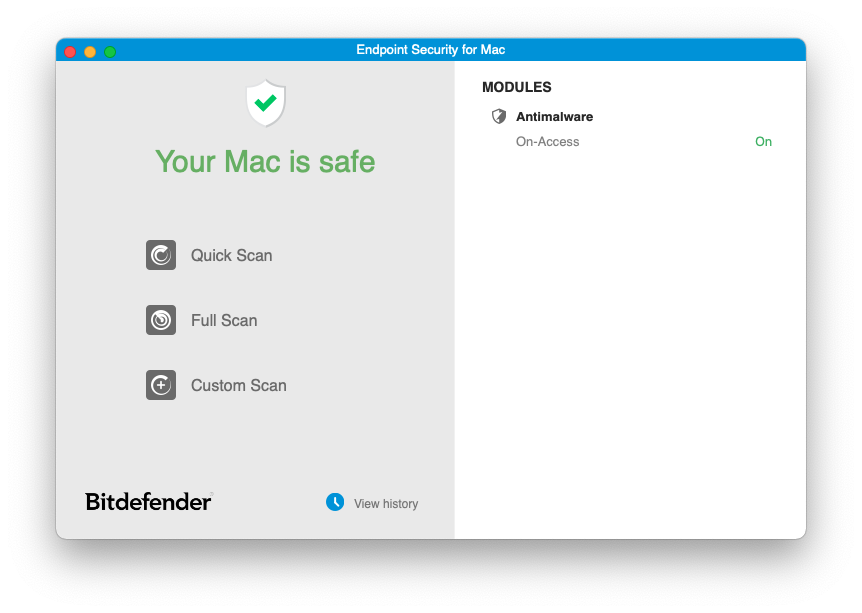The width and height of the screenshot is (862, 613).
Task: Open the View history link
Action: click(386, 504)
